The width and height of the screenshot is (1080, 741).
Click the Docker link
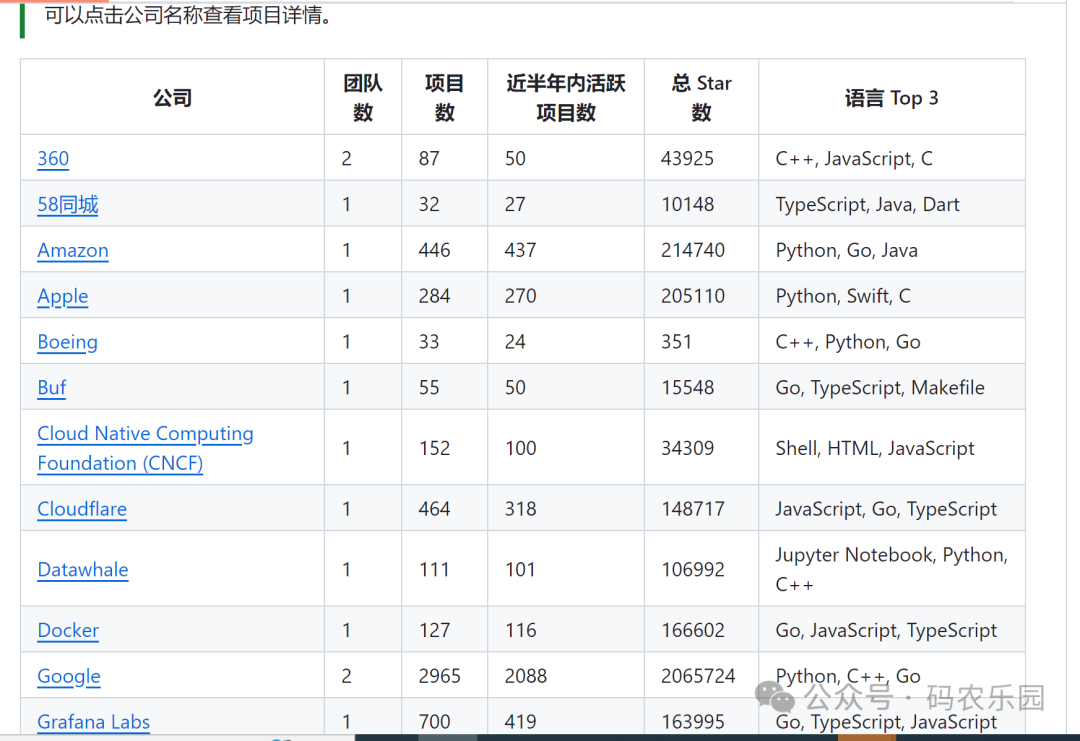point(68,630)
